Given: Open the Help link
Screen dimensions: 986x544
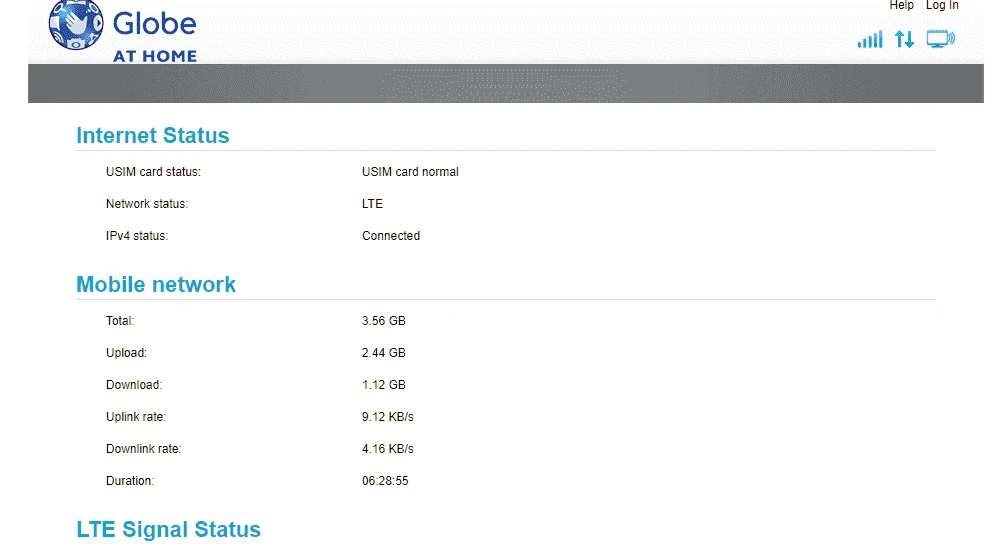Looking at the screenshot, I should [x=901, y=5].
